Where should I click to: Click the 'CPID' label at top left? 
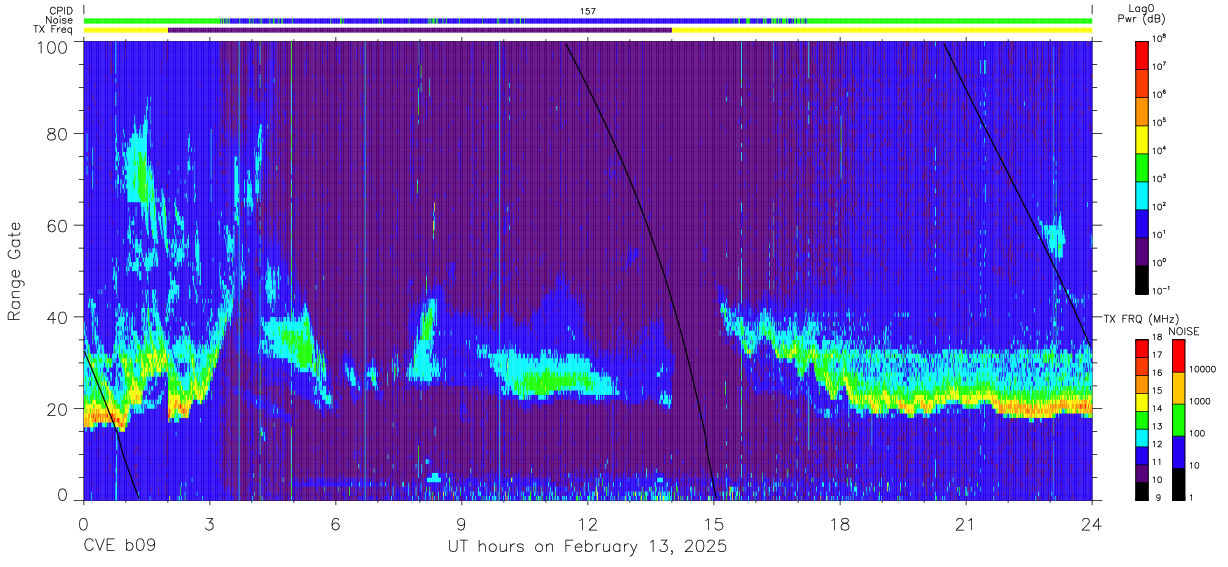61,10
